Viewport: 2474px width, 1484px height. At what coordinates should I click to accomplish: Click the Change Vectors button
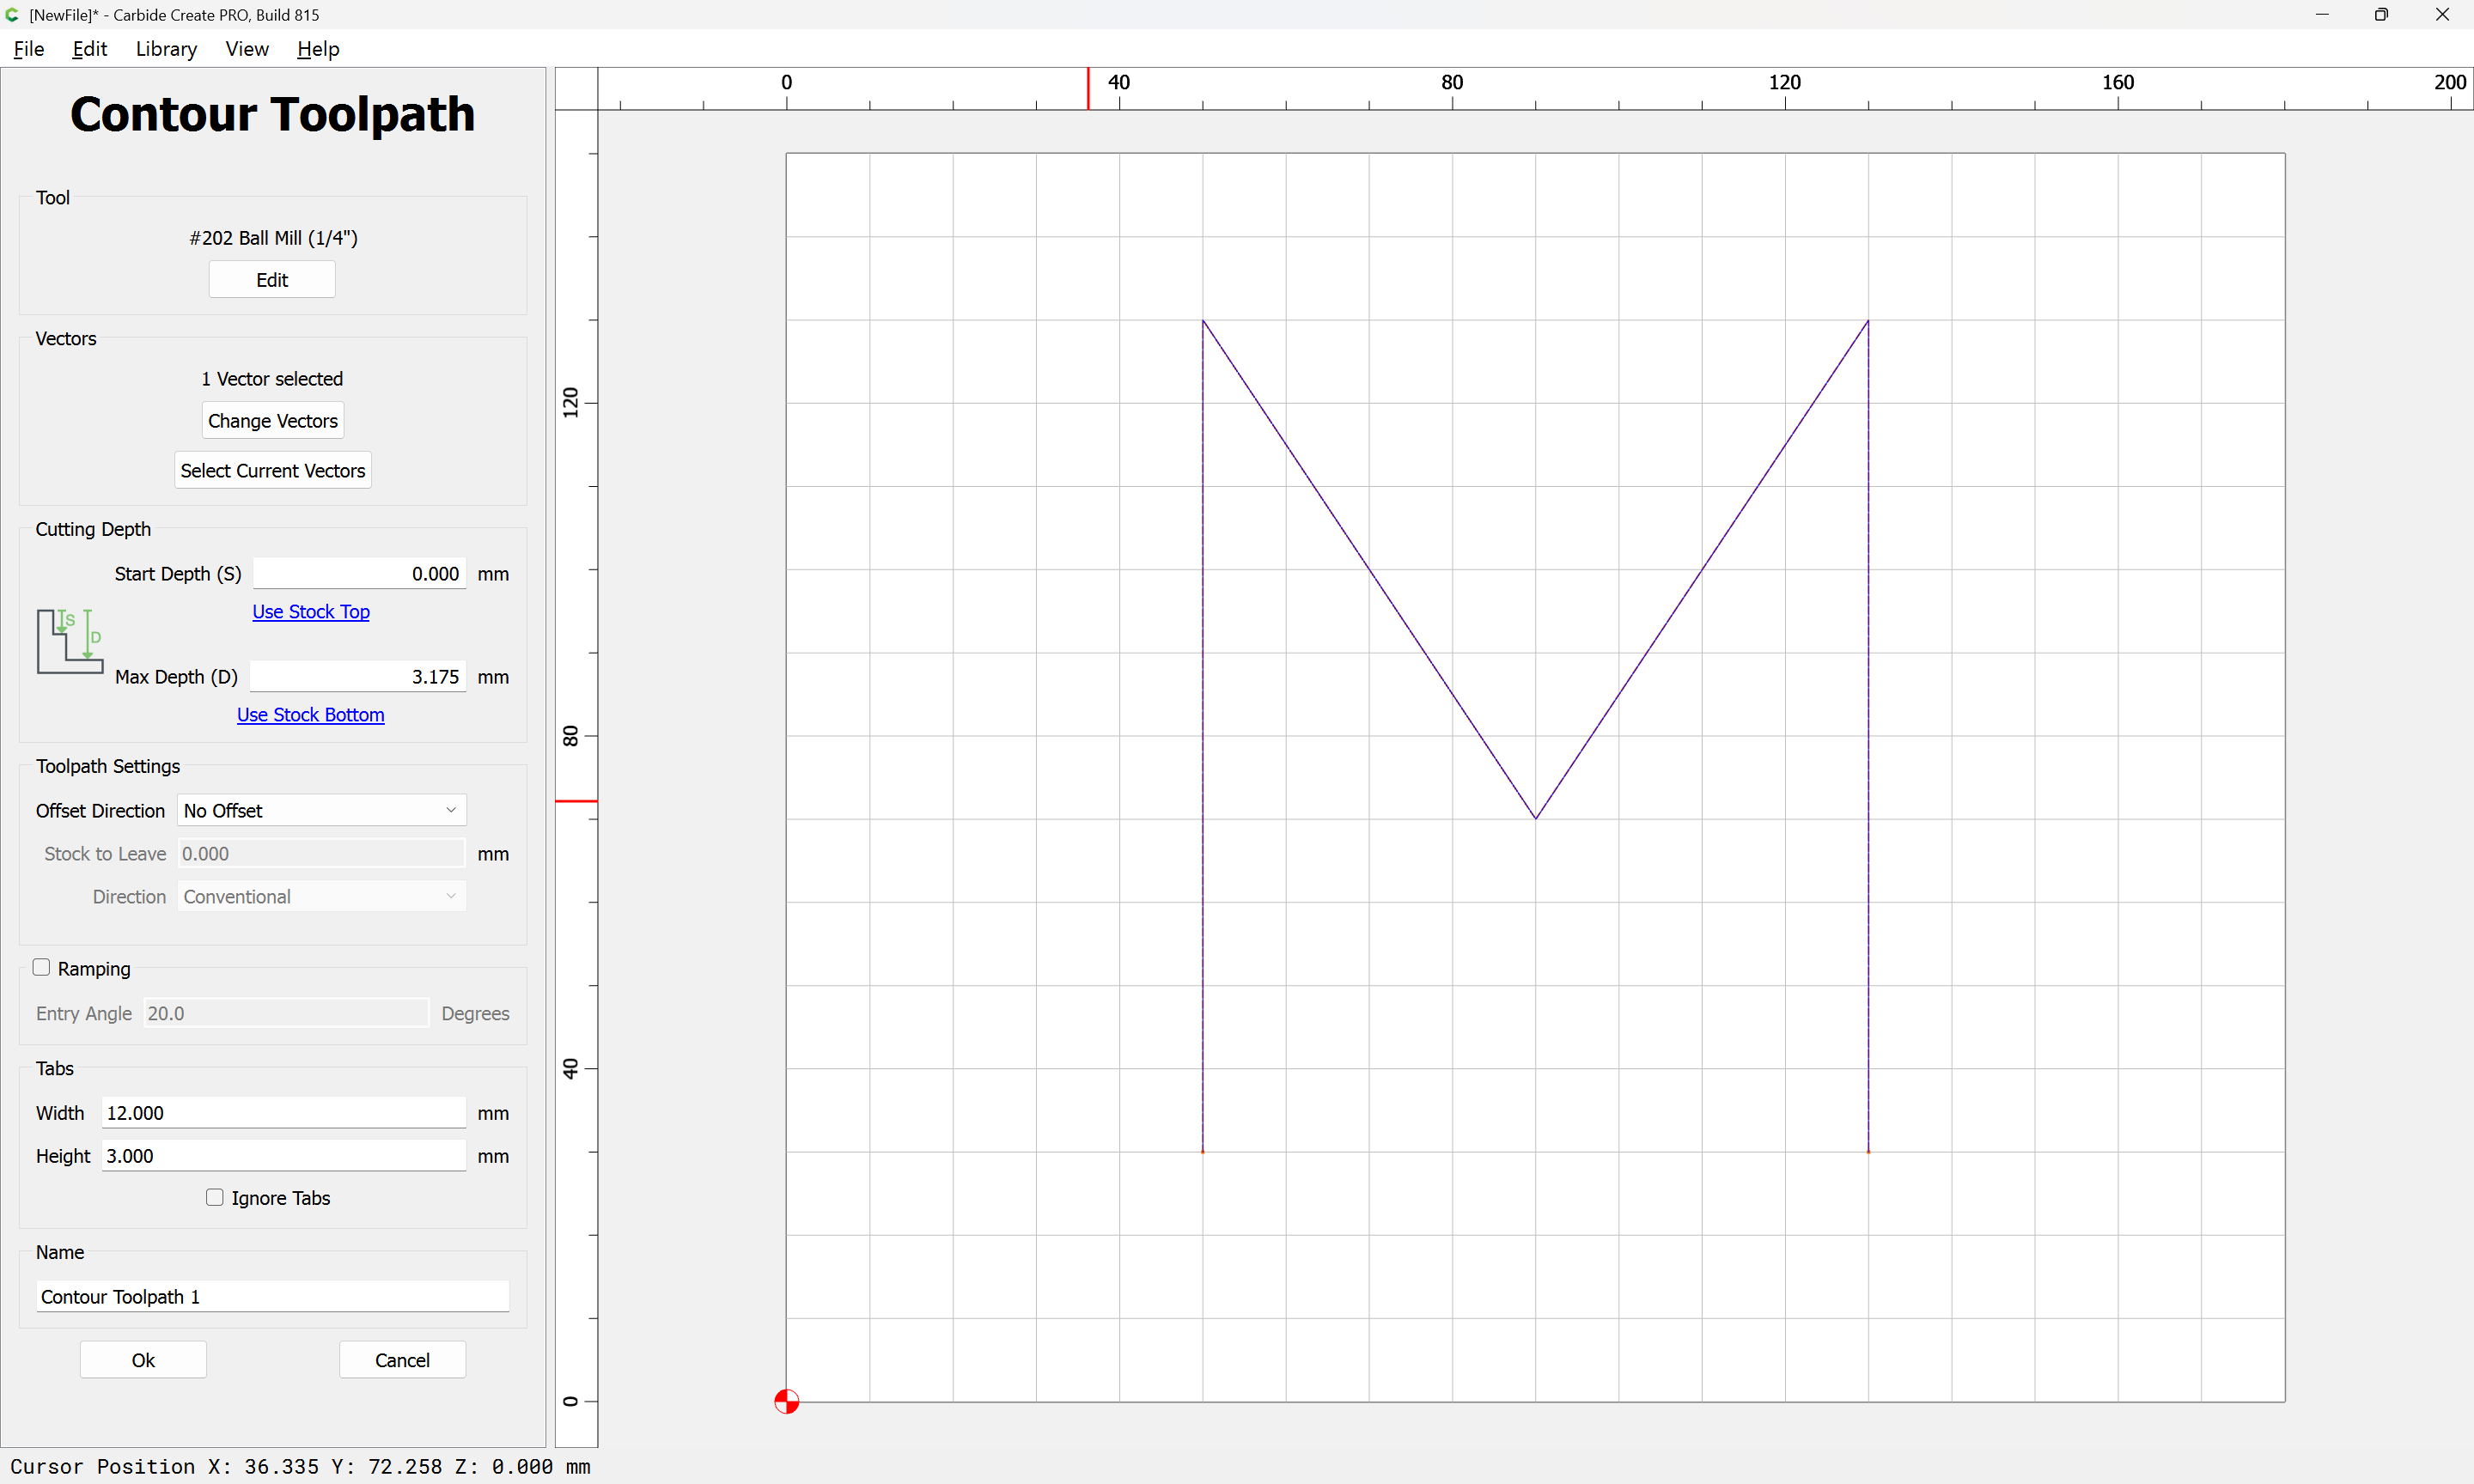(273, 421)
